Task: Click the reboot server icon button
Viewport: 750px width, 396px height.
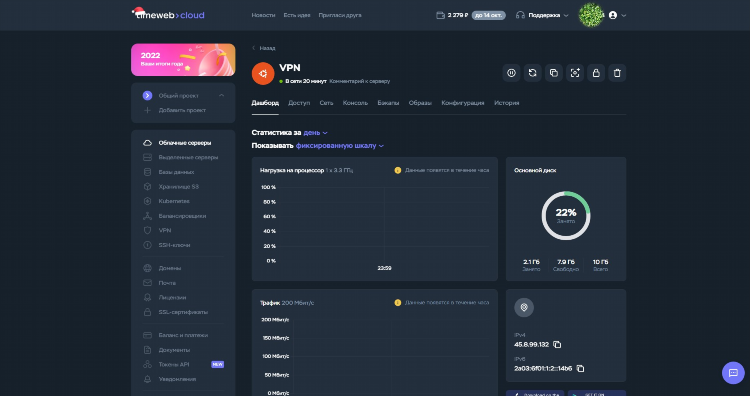Action: tap(532, 73)
